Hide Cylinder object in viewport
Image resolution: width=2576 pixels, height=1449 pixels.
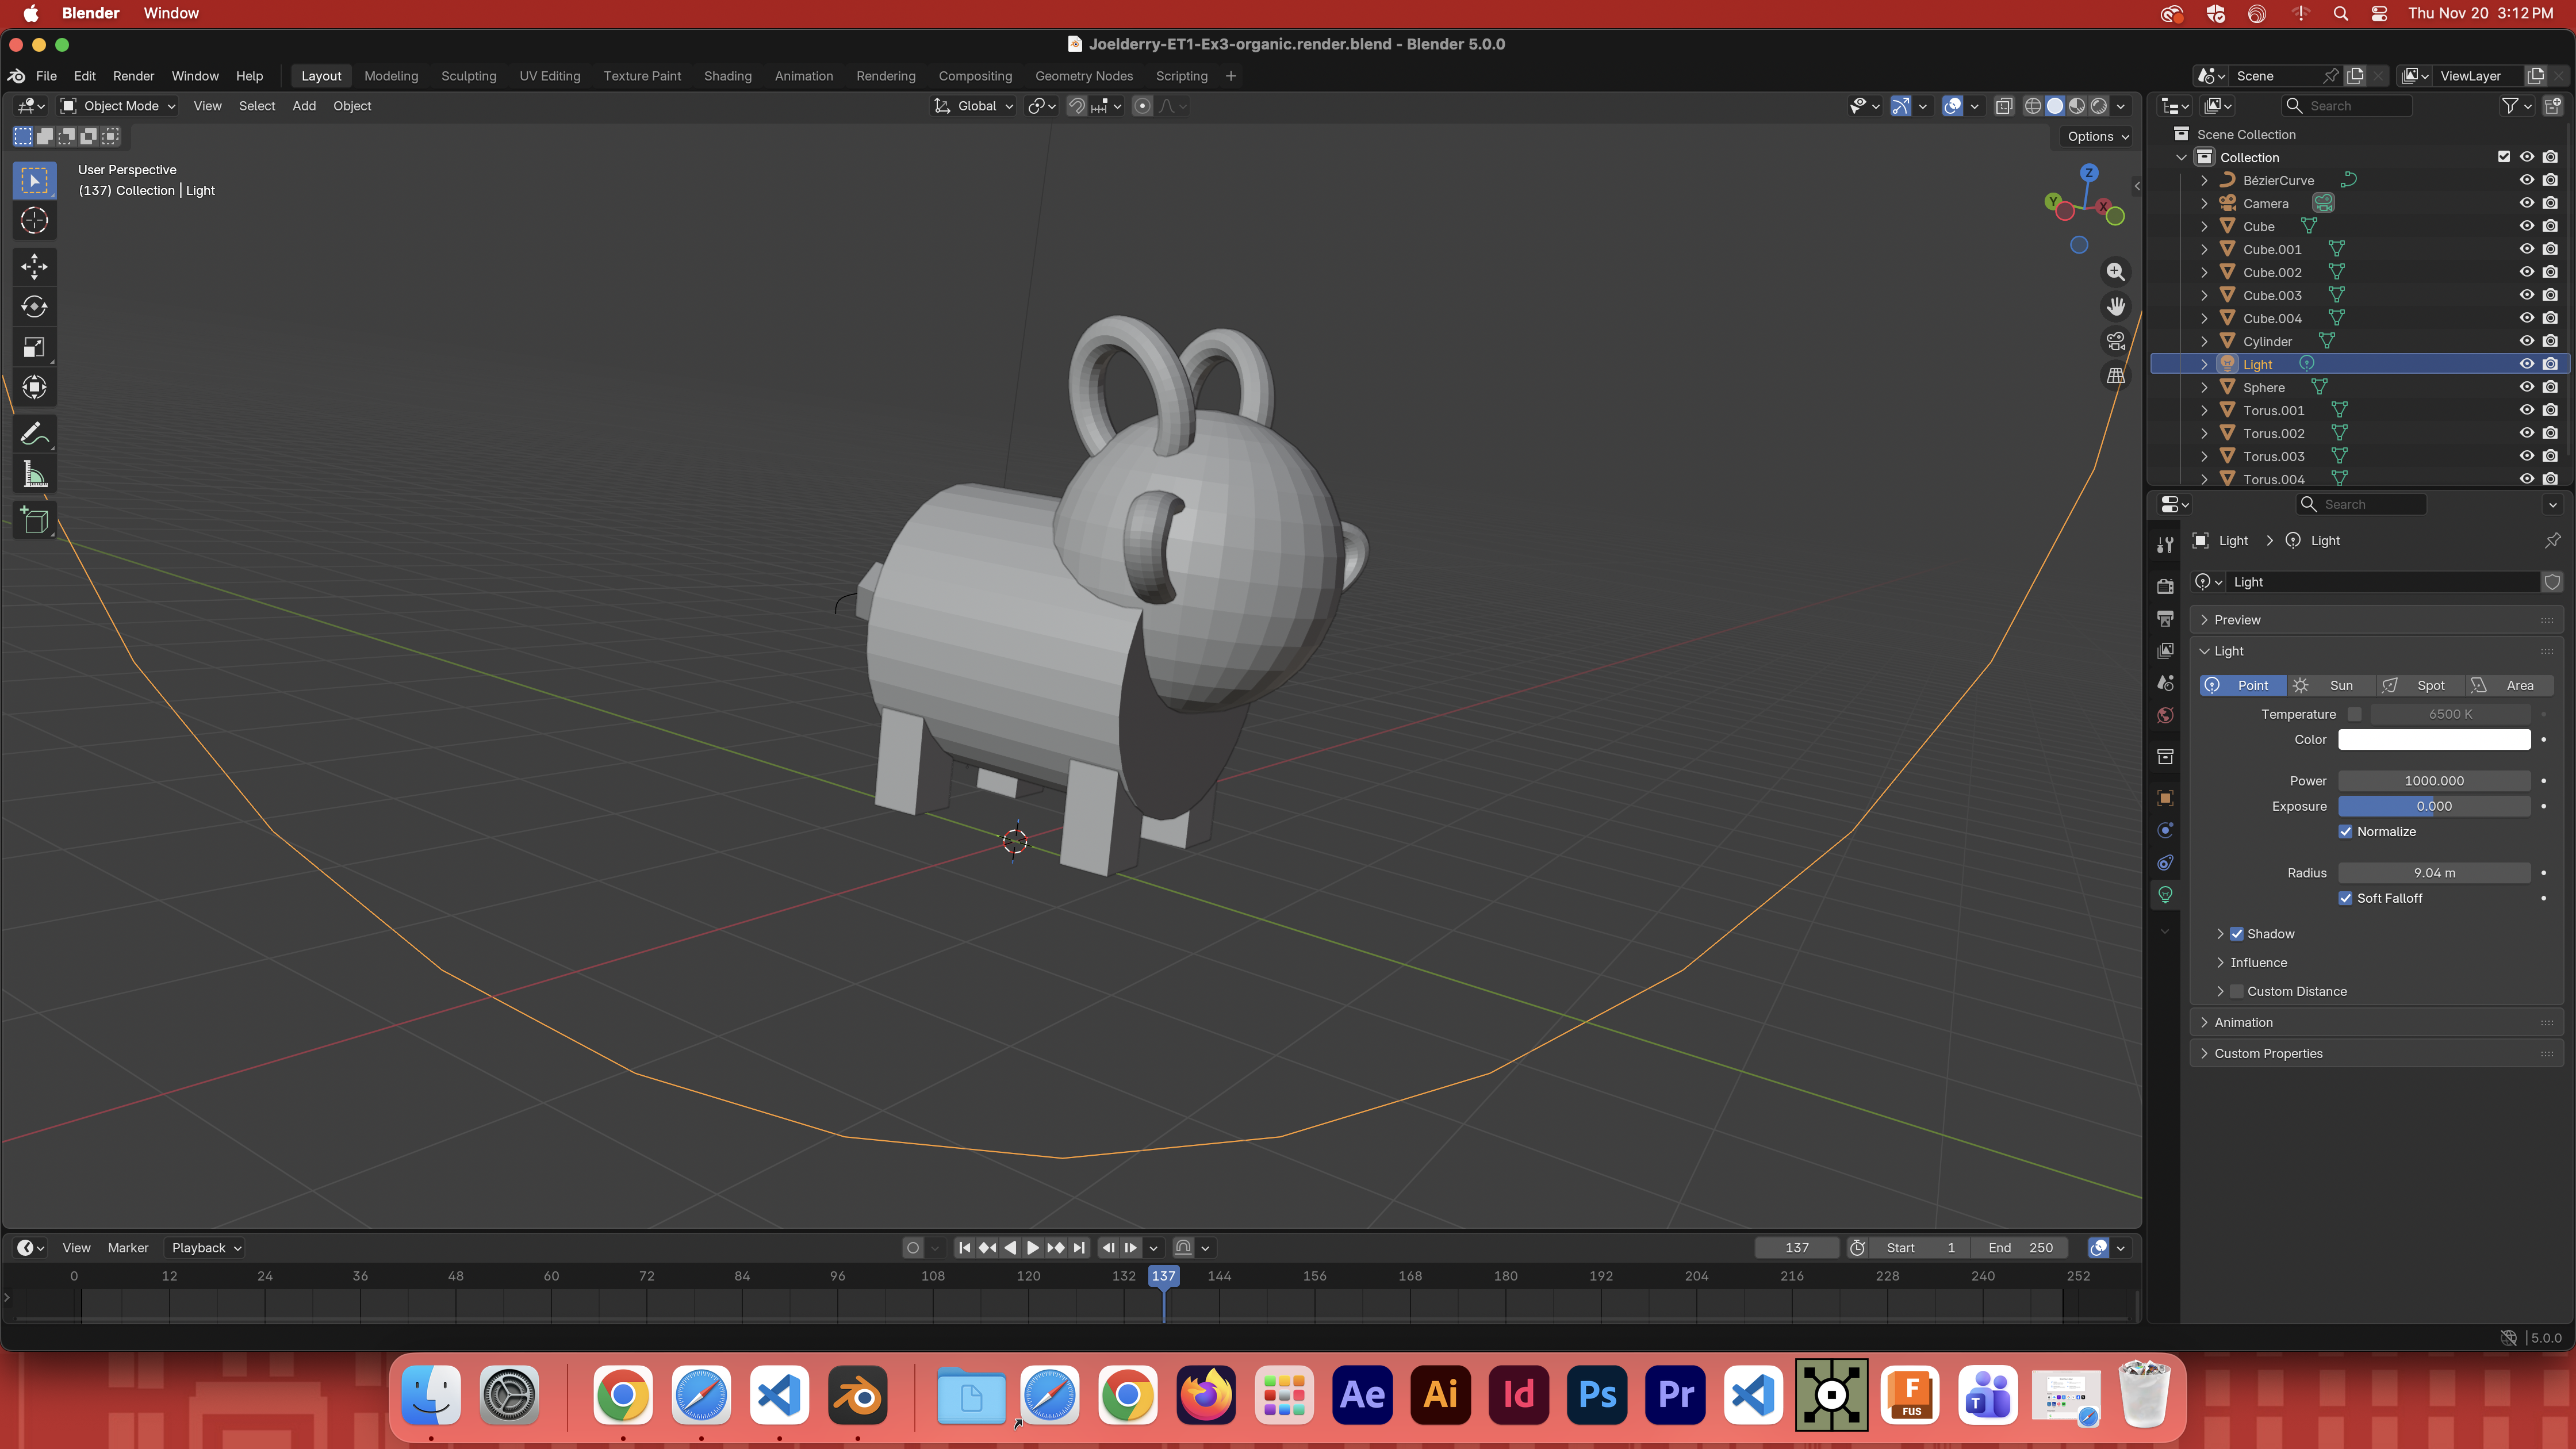pyautogui.click(x=2526, y=341)
